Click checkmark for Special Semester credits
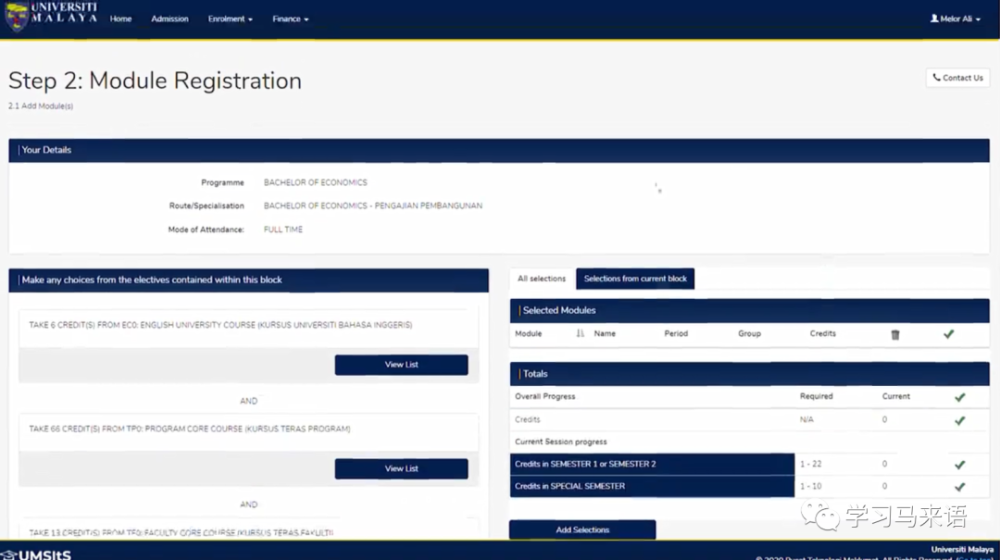The image size is (1000, 560). click(x=959, y=487)
